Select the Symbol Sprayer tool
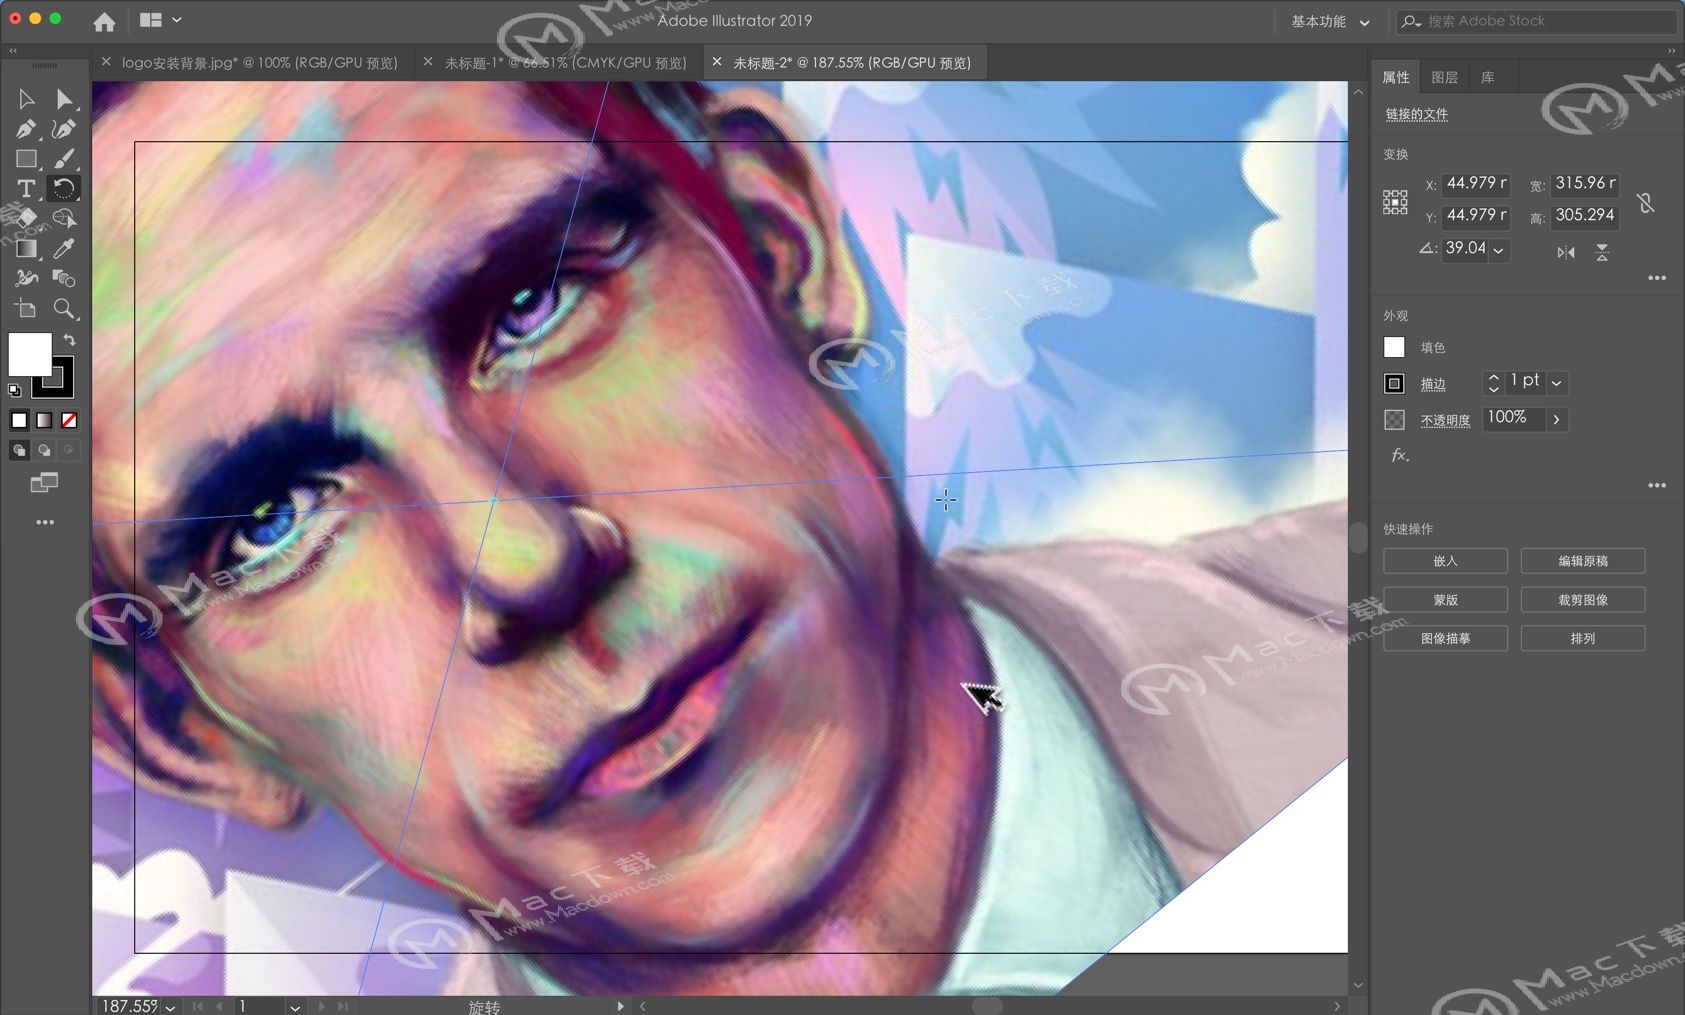 click(x=26, y=278)
